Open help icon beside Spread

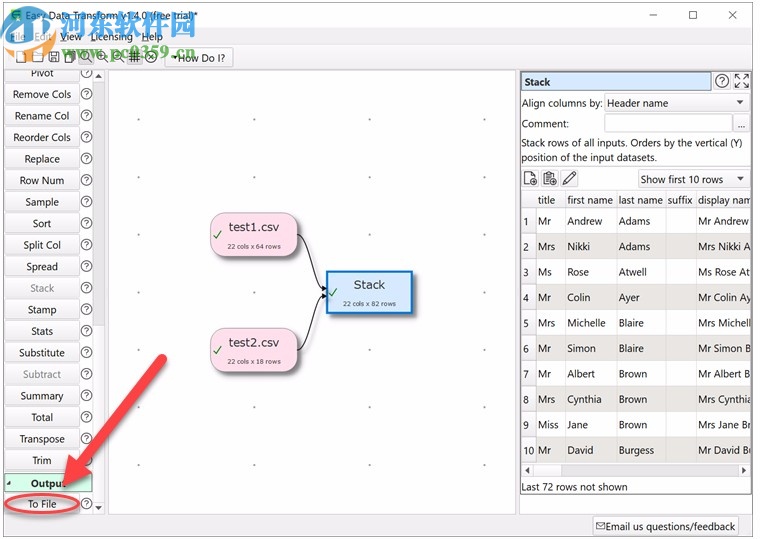[86, 266]
